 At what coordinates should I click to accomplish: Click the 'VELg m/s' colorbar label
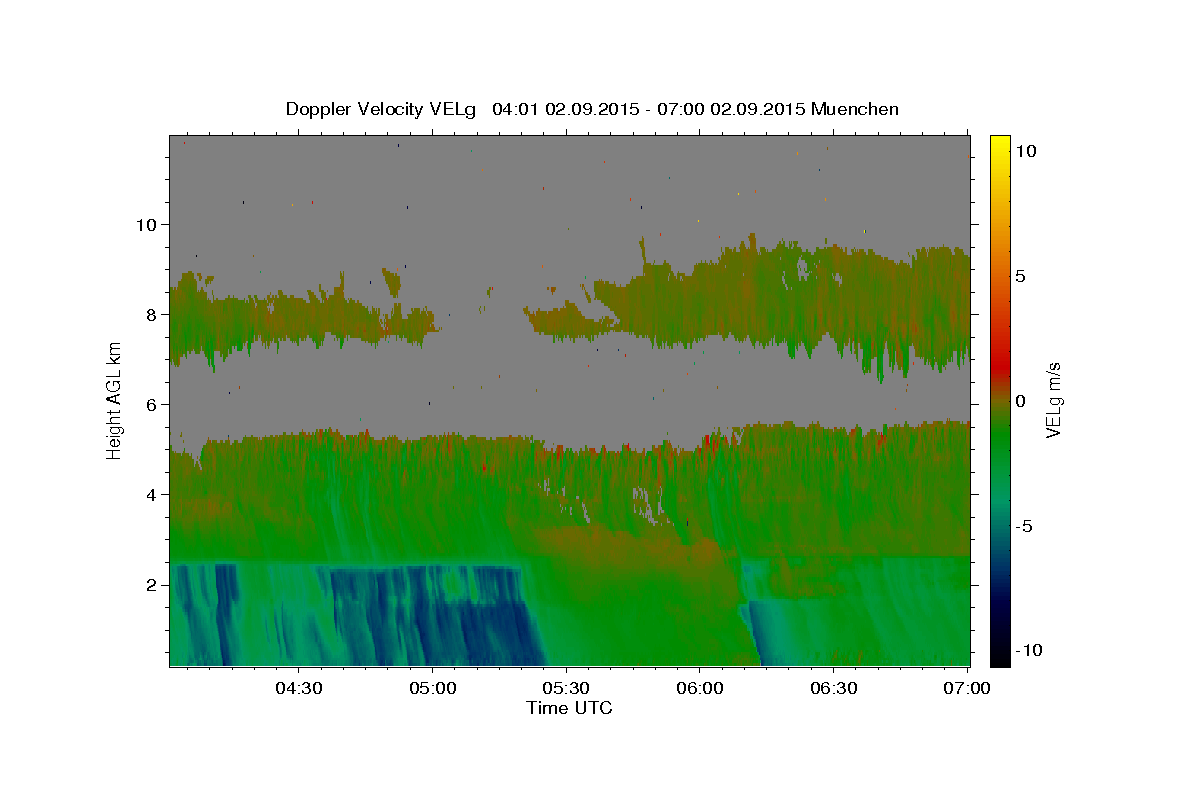[1053, 400]
